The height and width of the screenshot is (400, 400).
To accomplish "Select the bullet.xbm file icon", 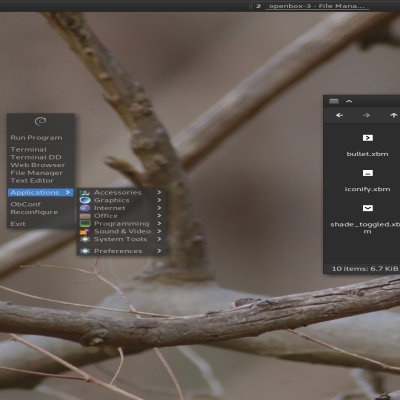I will [368, 138].
